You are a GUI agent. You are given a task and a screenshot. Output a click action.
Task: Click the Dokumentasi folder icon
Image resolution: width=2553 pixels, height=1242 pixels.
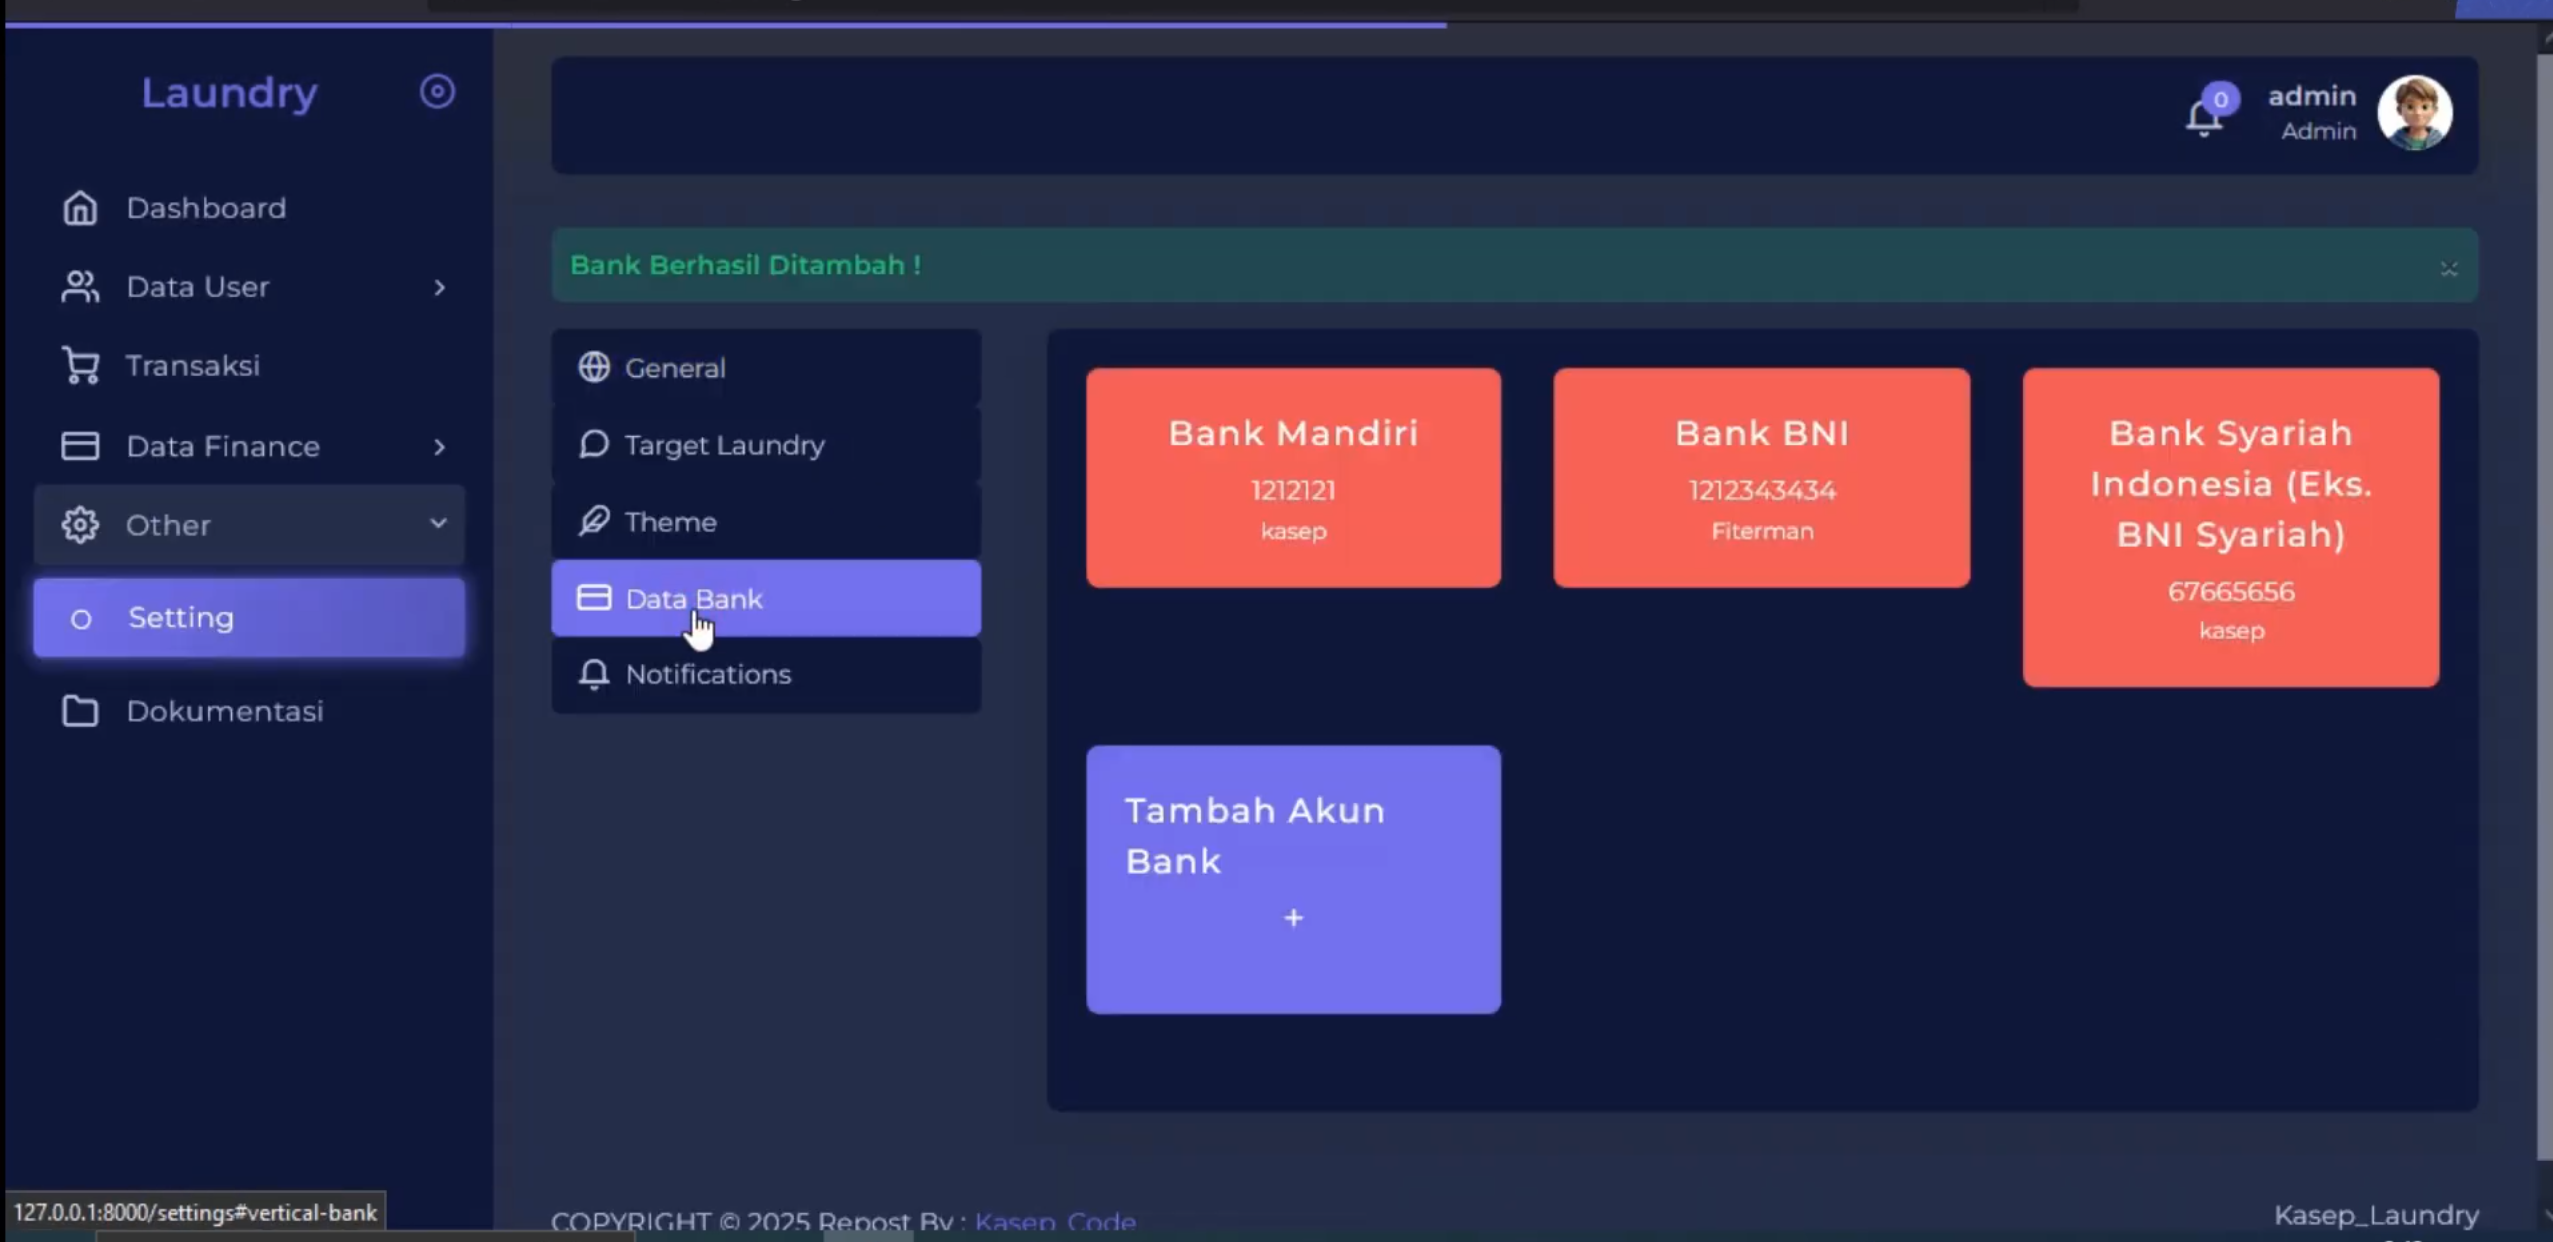(x=80, y=711)
